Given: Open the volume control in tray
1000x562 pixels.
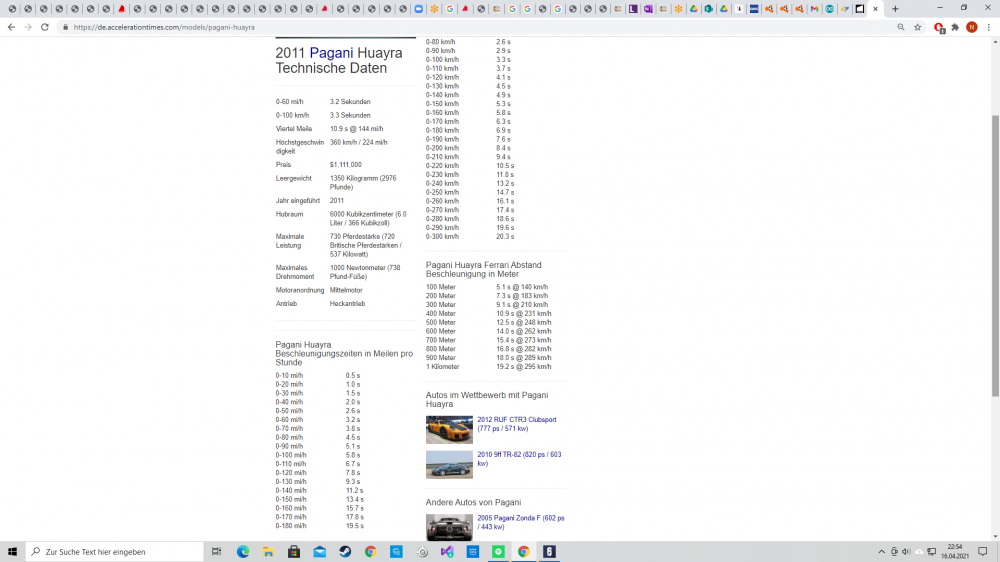Looking at the screenshot, I should 906,552.
